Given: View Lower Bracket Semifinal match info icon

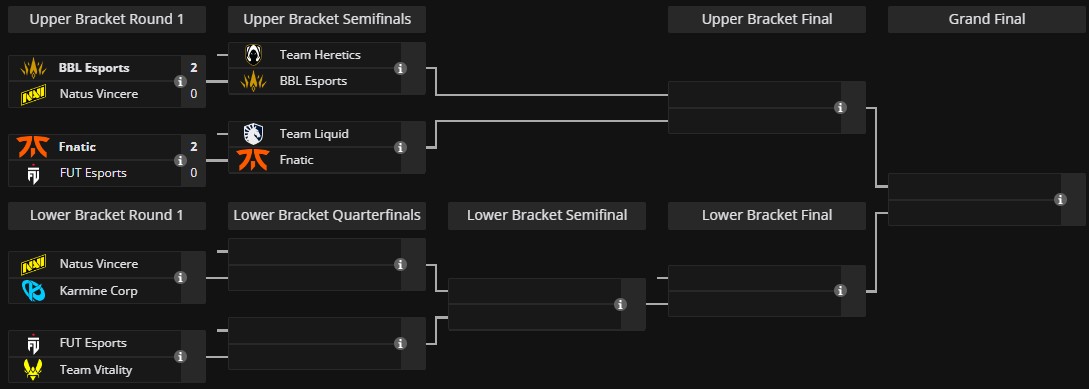Looking at the screenshot, I should [620, 304].
